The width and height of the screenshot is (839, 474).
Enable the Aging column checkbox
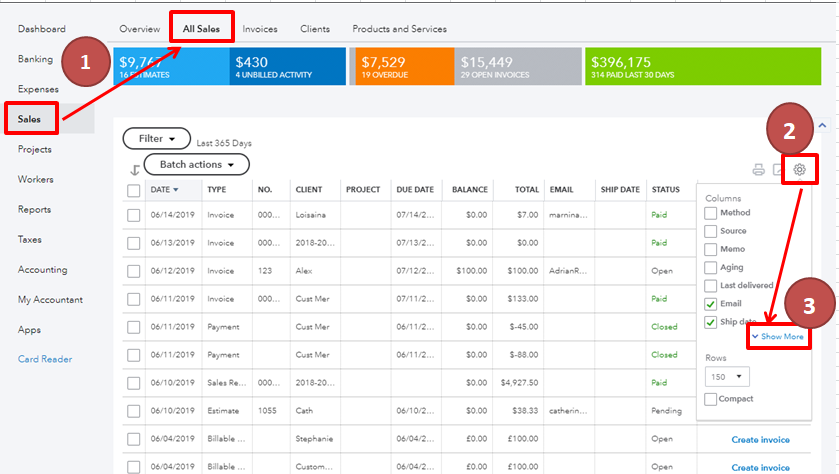point(711,267)
